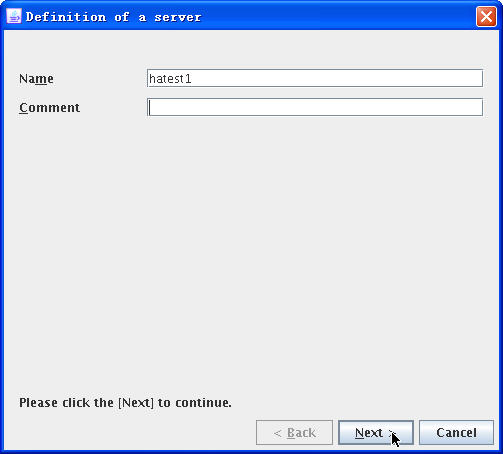Click the disabled Back button
This screenshot has height=454, width=503.
coord(294,433)
